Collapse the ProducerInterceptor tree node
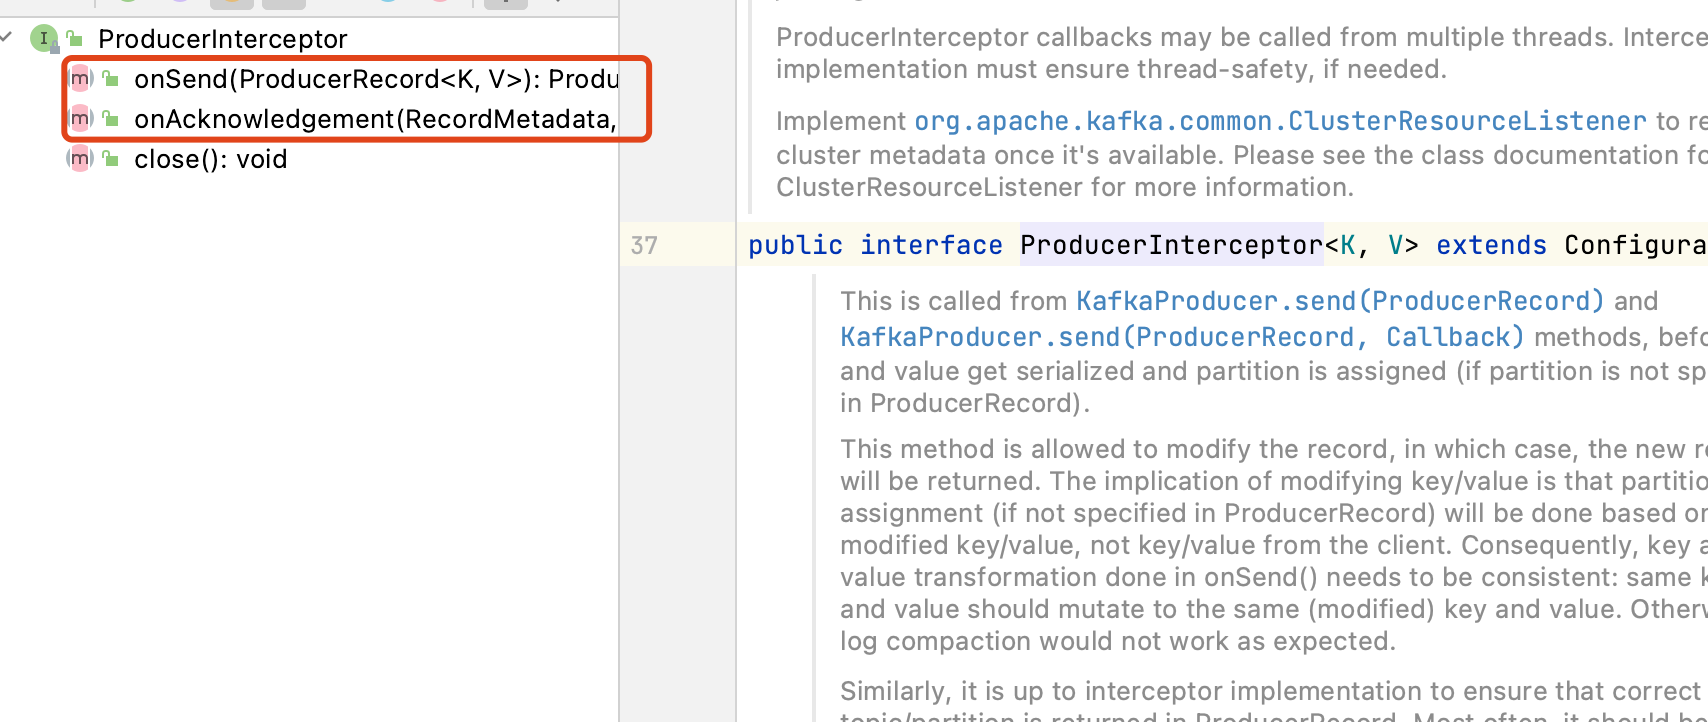 click(x=6, y=38)
